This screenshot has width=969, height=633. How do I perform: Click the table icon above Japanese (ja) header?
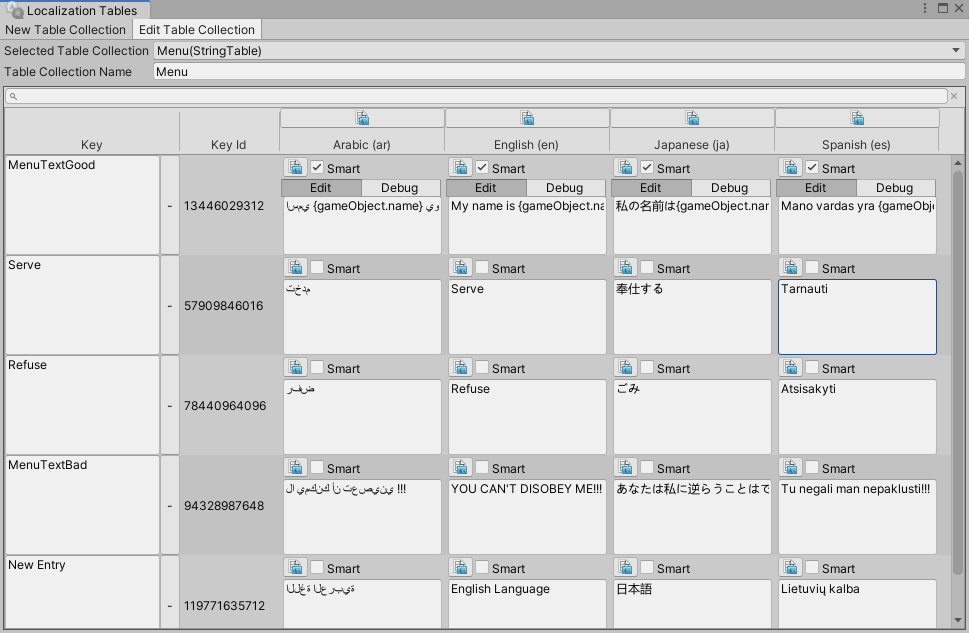pos(692,117)
